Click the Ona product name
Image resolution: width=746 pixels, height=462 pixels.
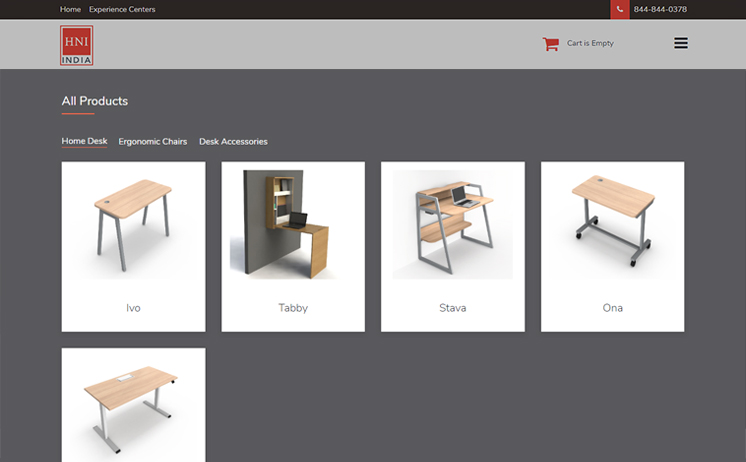coord(612,308)
